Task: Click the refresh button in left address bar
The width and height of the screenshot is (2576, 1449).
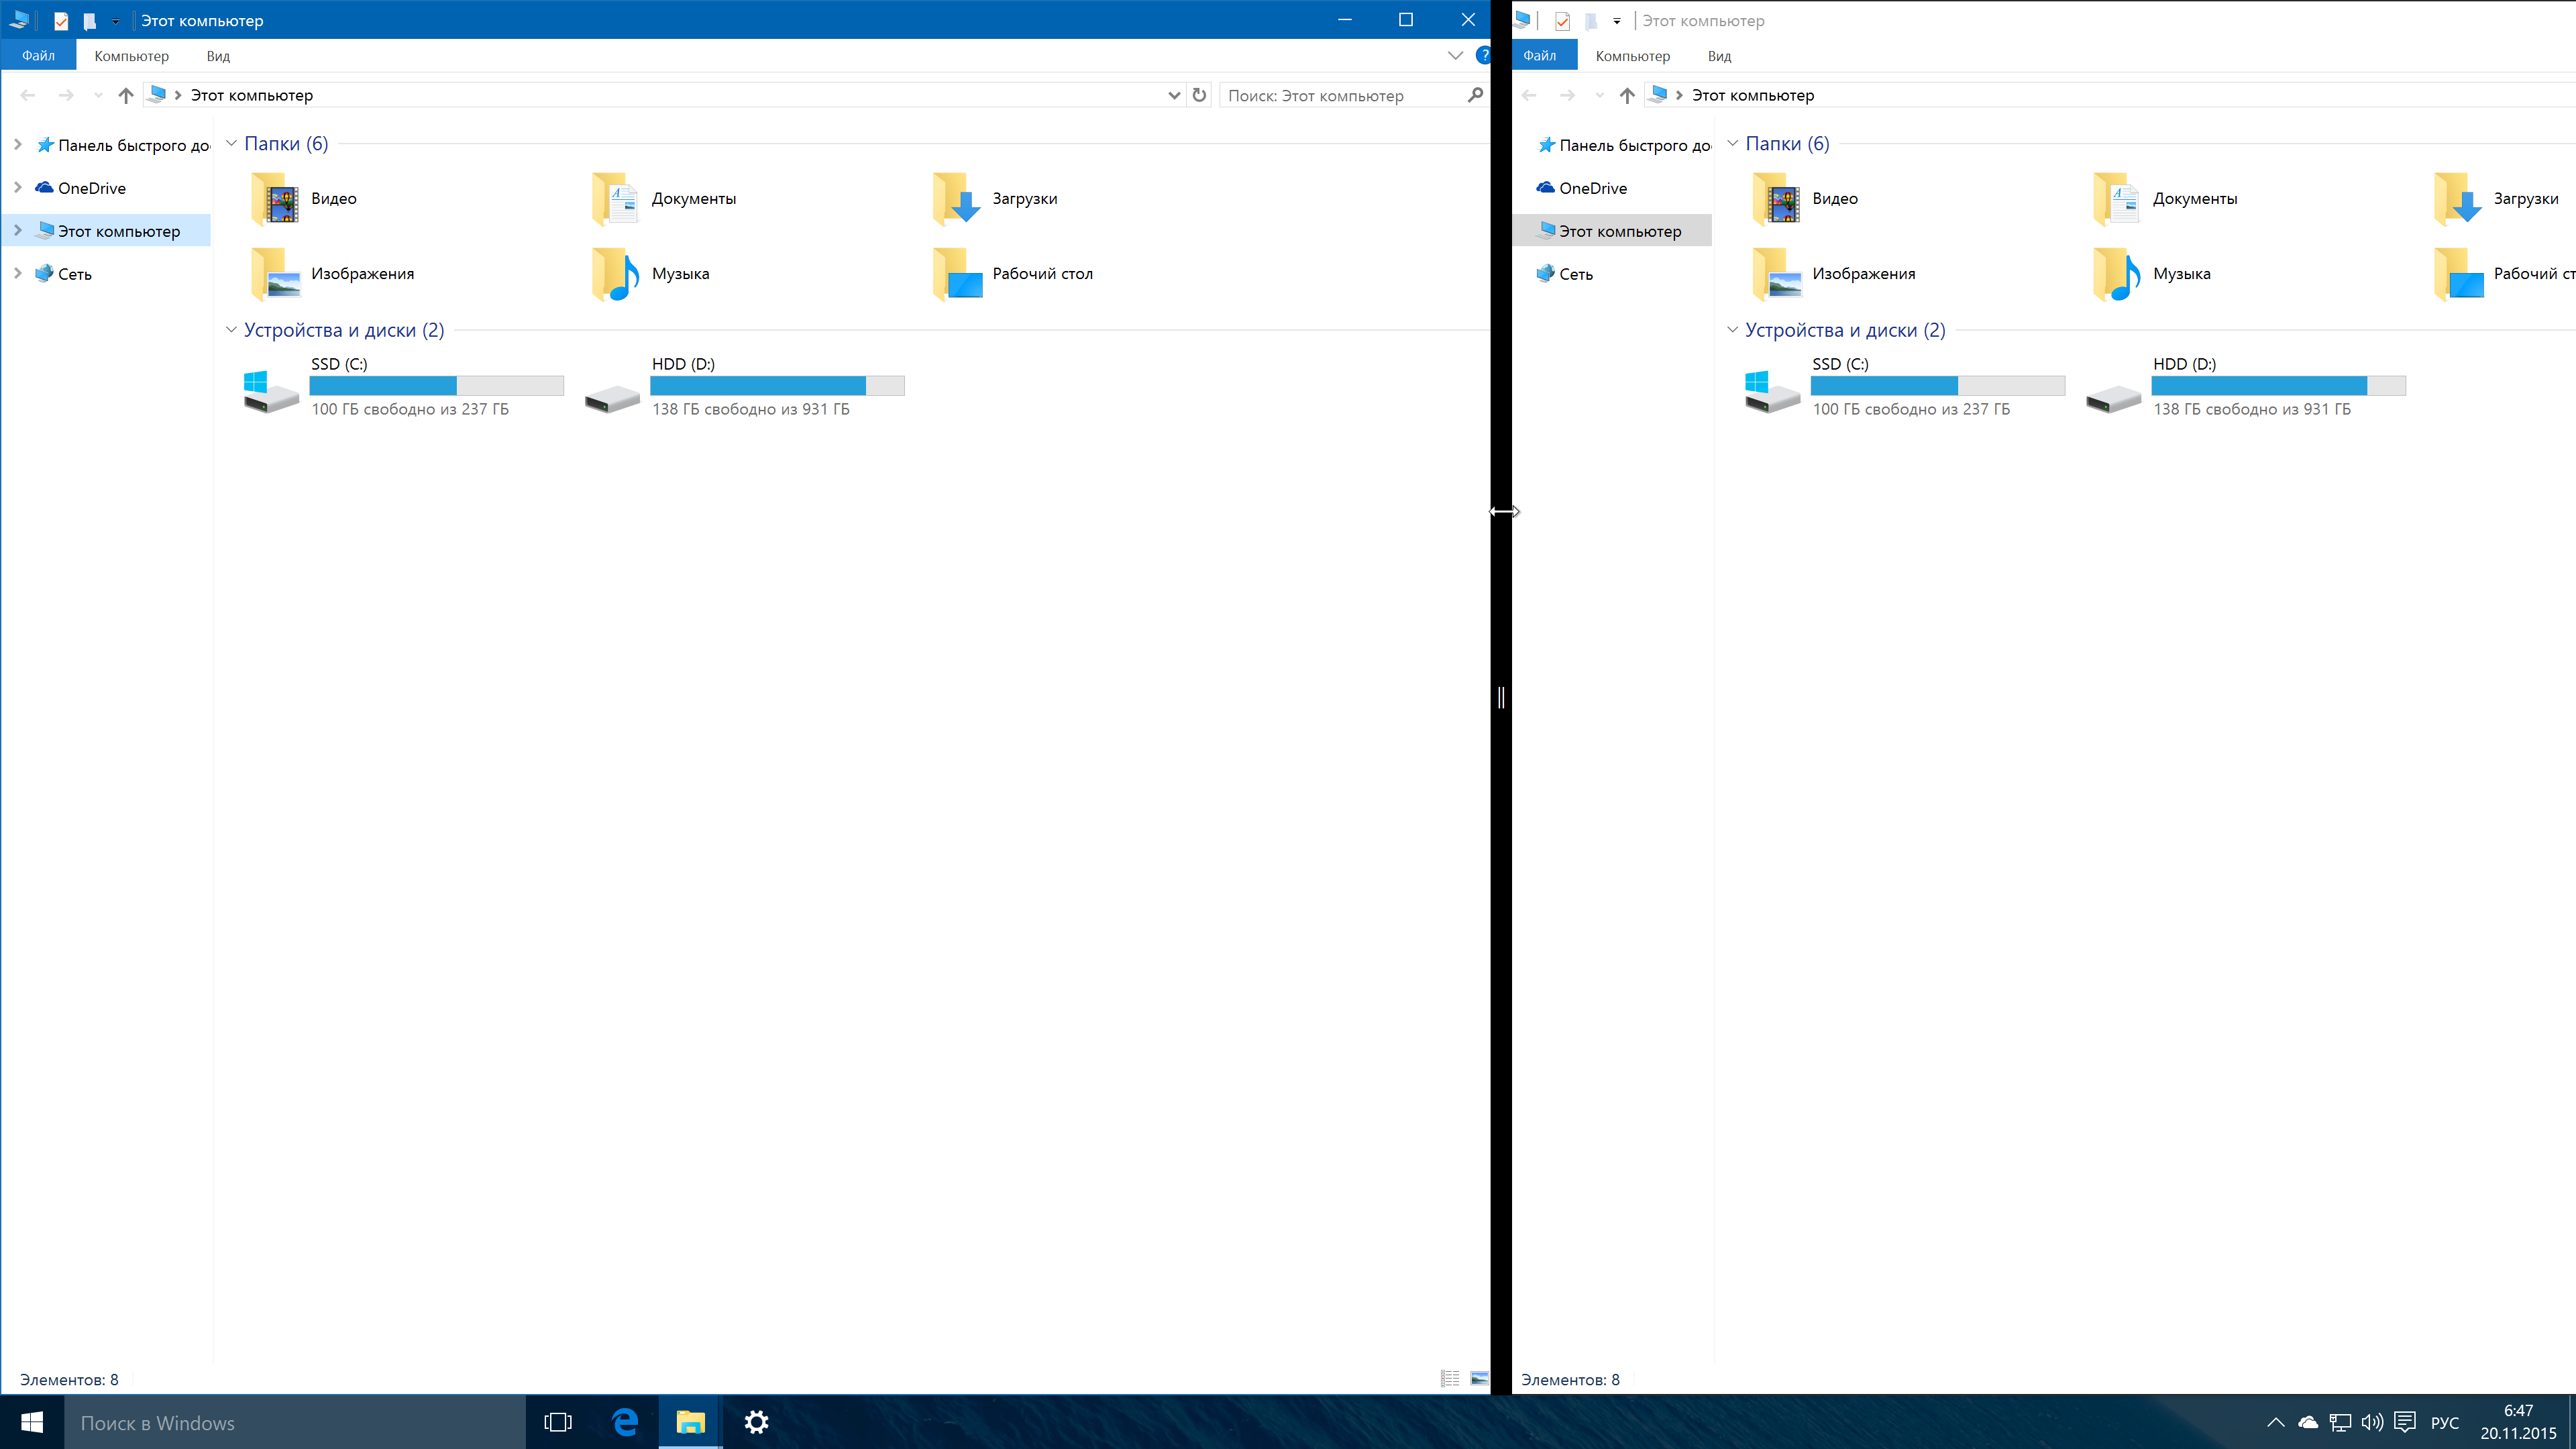Action: pos(1199,95)
